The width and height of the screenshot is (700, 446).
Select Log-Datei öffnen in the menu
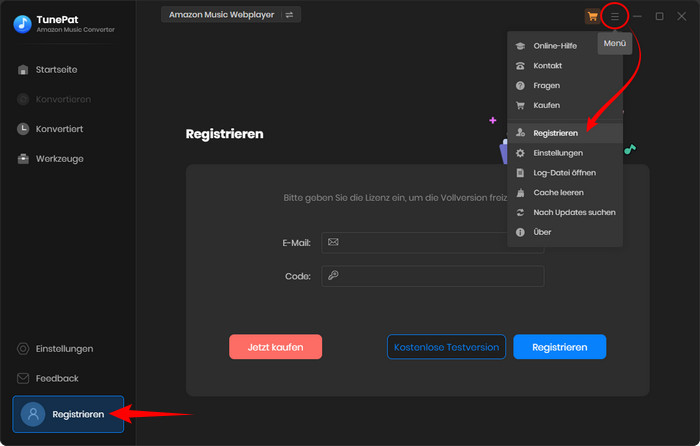pos(564,173)
